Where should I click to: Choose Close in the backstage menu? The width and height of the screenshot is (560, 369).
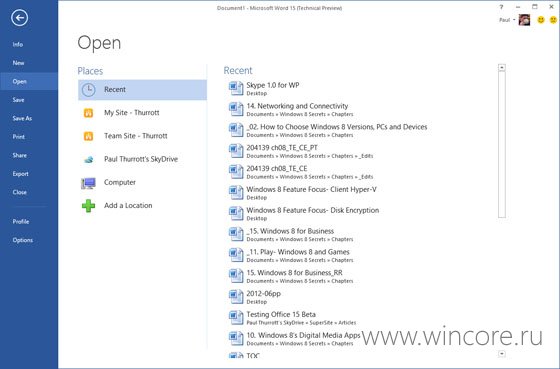tap(20, 192)
